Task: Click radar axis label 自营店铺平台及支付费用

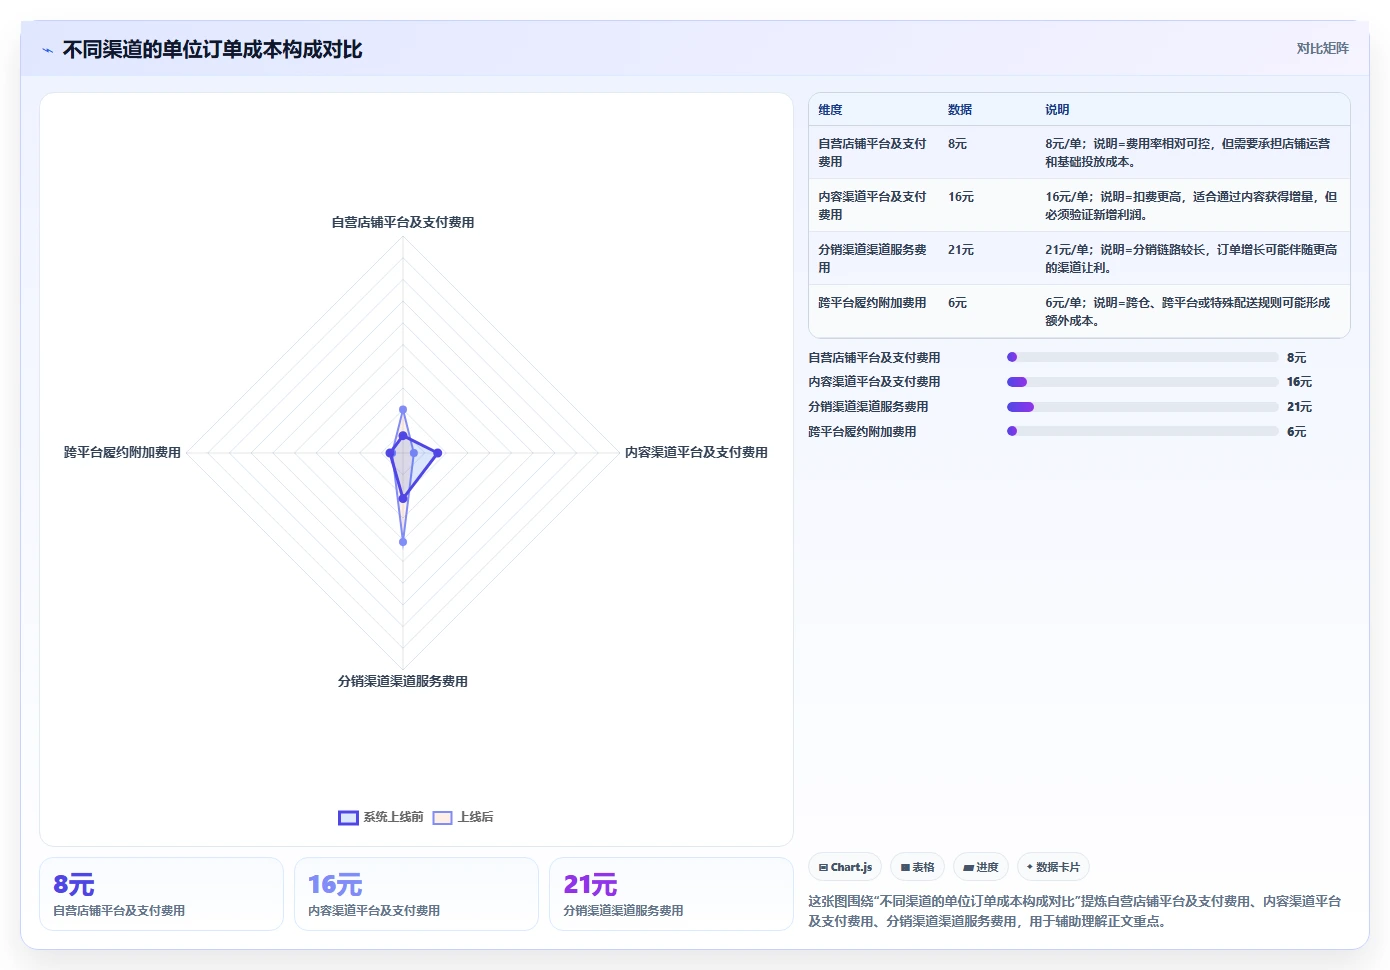Action: coord(403,222)
